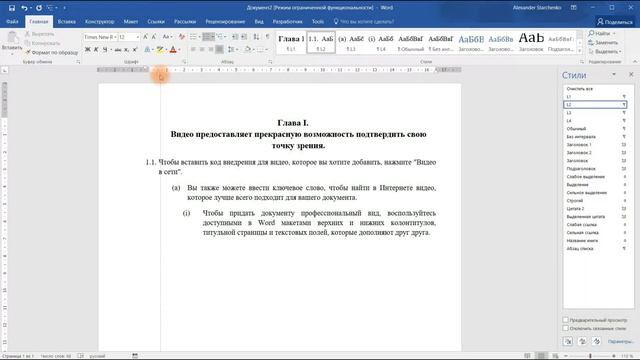Click the numbered list icon
Viewport: 640px width, 360px height.
click(207, 37)
